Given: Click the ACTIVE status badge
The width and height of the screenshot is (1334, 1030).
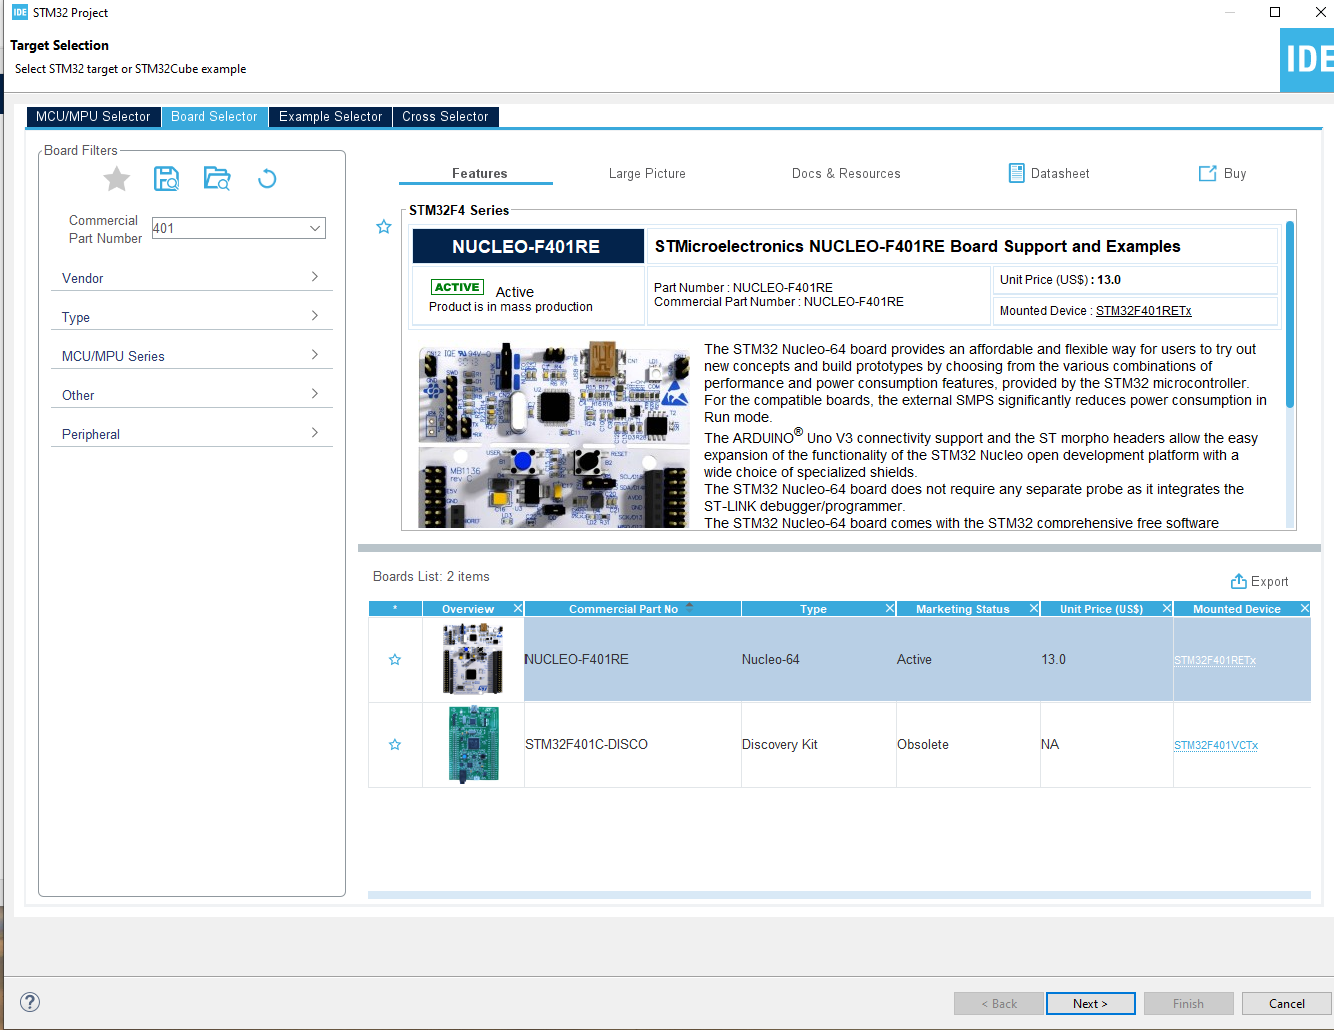Looking at the screenshot, I should [457, 287].
